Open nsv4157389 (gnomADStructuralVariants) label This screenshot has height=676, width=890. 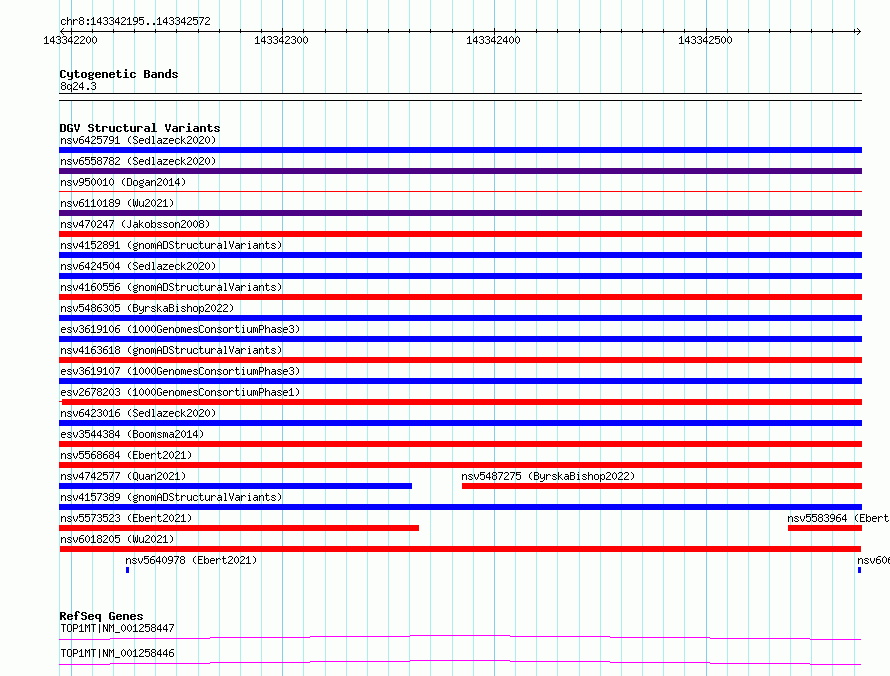tap(171, 497)
